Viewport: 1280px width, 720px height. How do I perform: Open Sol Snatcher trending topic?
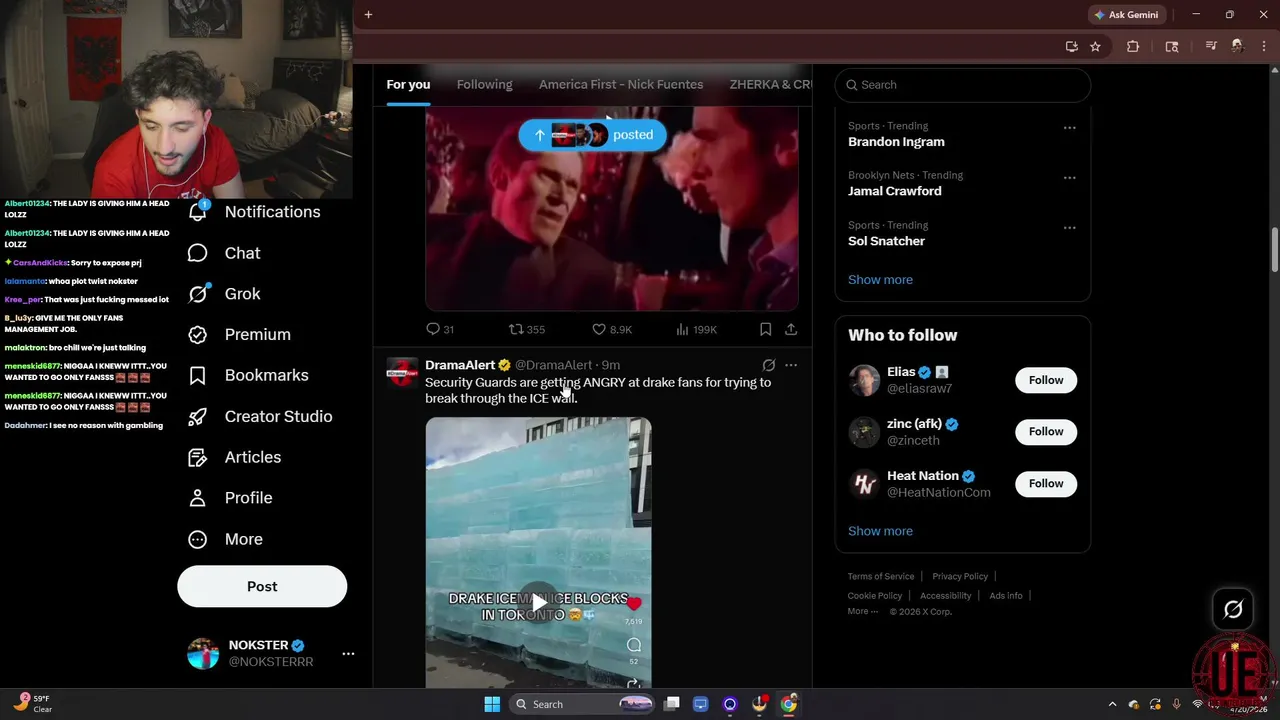click(886, 241)
